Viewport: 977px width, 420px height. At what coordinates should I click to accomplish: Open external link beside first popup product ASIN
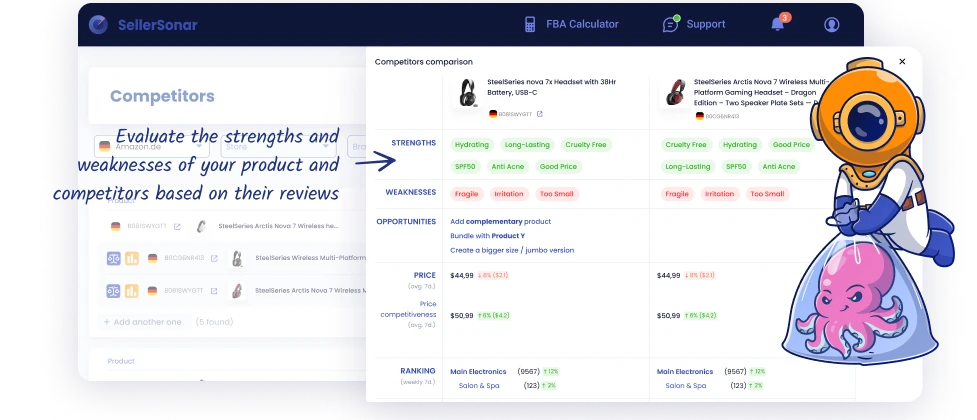coord(540,114)
